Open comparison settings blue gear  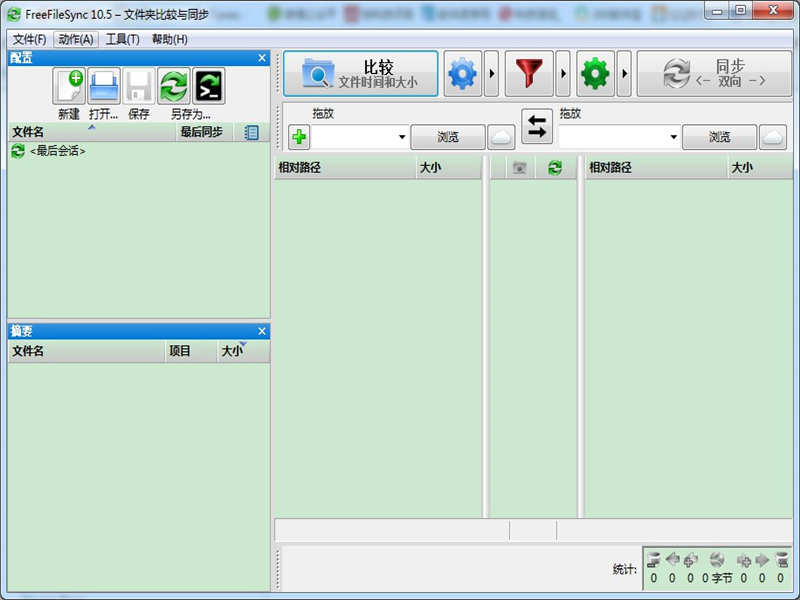coord(463,74)
